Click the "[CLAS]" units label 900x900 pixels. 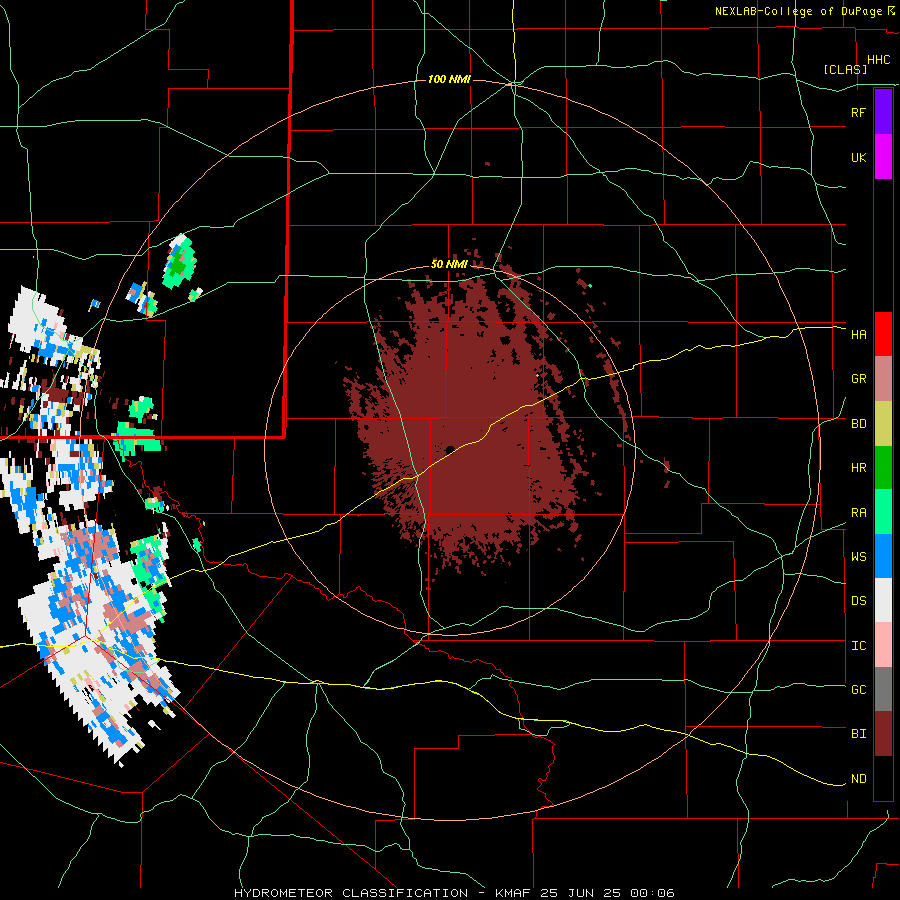(845, 69)
